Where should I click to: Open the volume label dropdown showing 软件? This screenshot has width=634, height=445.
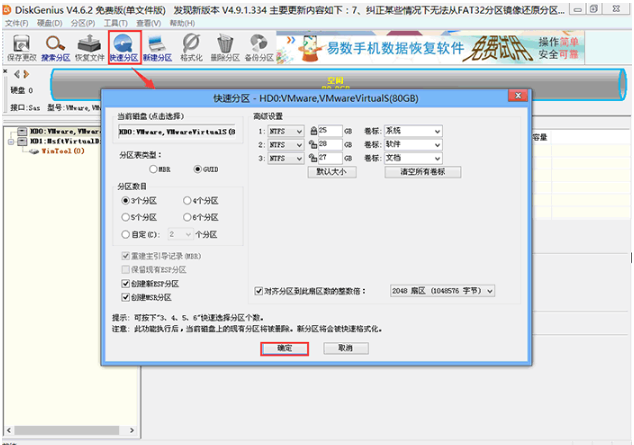(x=413, y=145)
